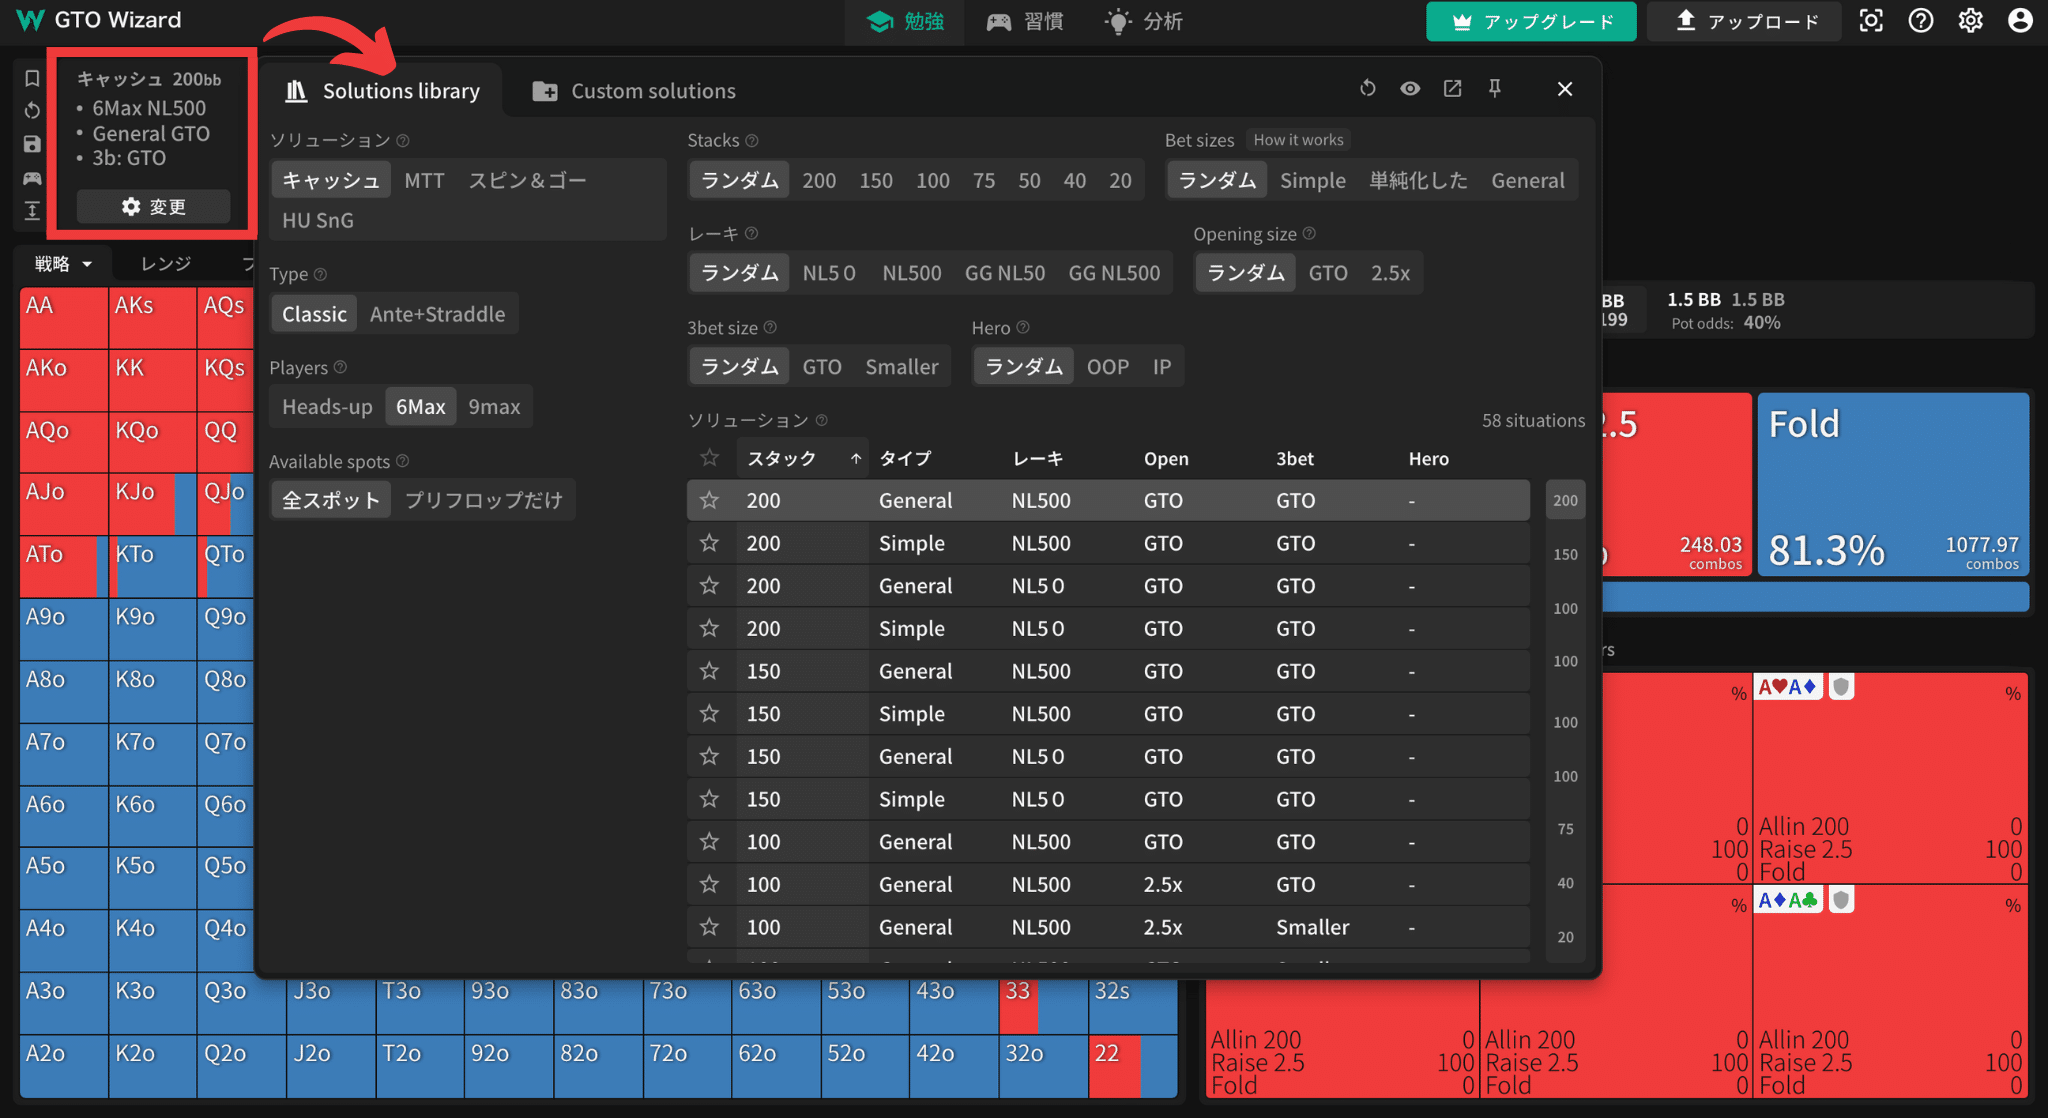Select the Simple bet sizes filter
Screen dimensions: 2048x1118
coord(1313,180)
